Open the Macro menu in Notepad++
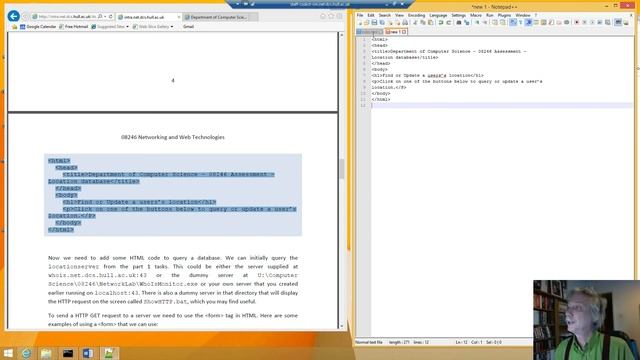 [476, 15]
